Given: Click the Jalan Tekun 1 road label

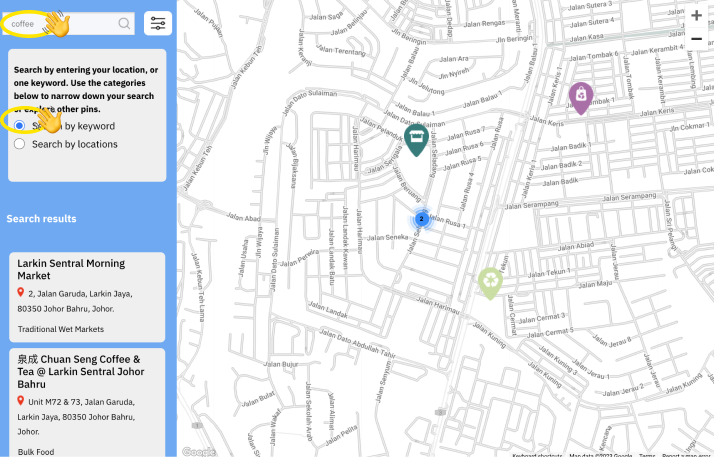Looking at the screenshot, I should (x=549, y=273).
